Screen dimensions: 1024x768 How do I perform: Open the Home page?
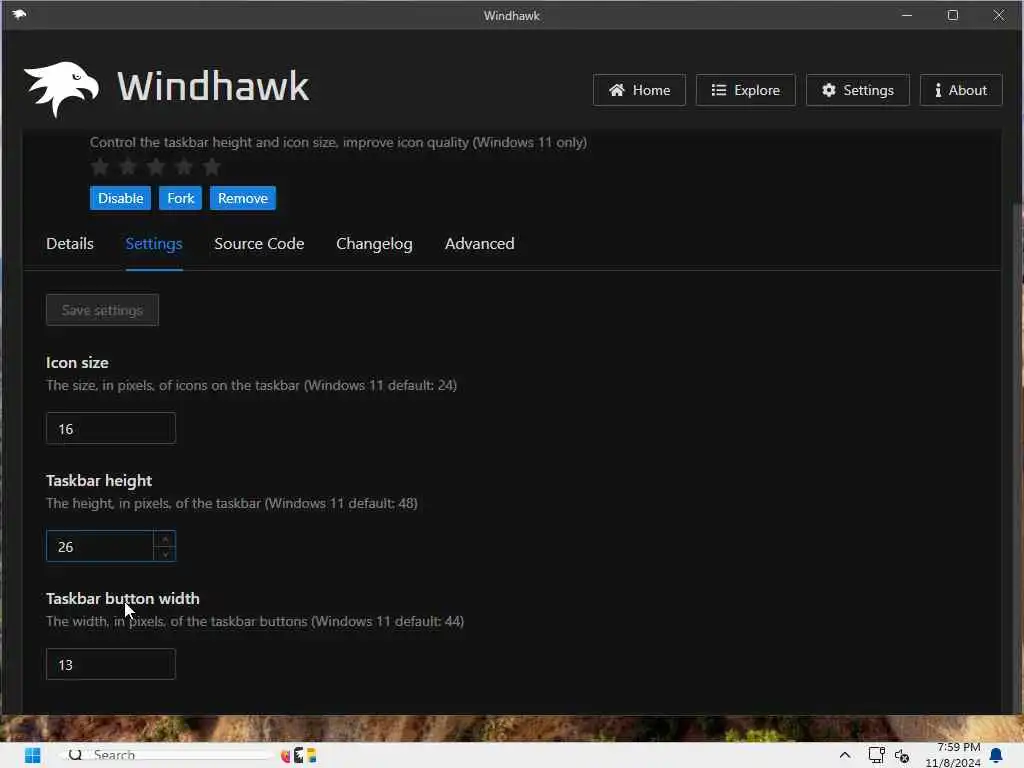[x=639, y=90]
